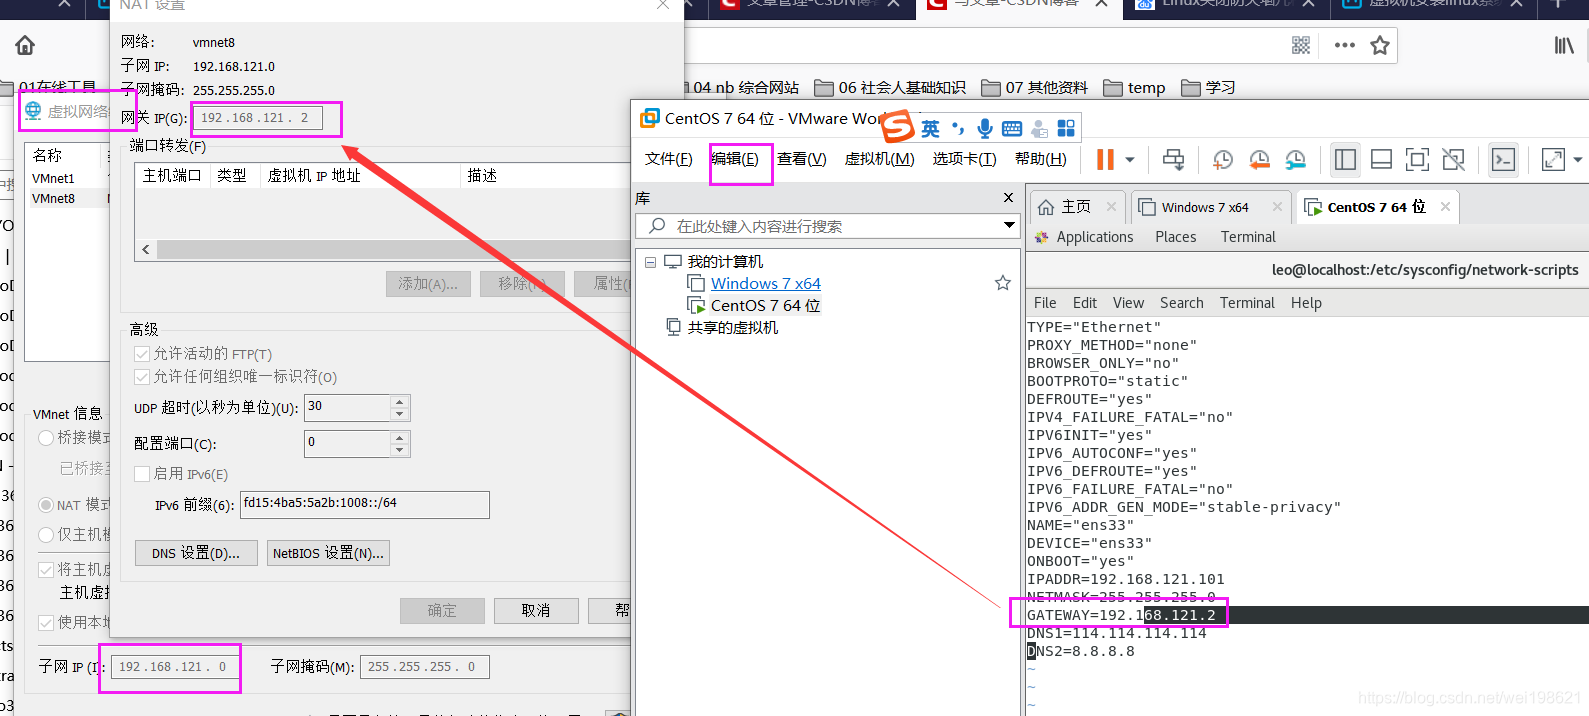Pause the virtual machine with the orange pause icon
The width and height of the screenshot is (1589, 716).
(x=1105, y=159)
